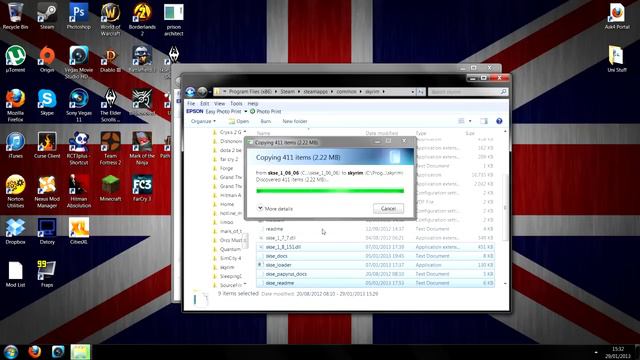This screenshot has height=360, width=640.
Task: Click the Explorer search box
Action: tap(468, 92)
